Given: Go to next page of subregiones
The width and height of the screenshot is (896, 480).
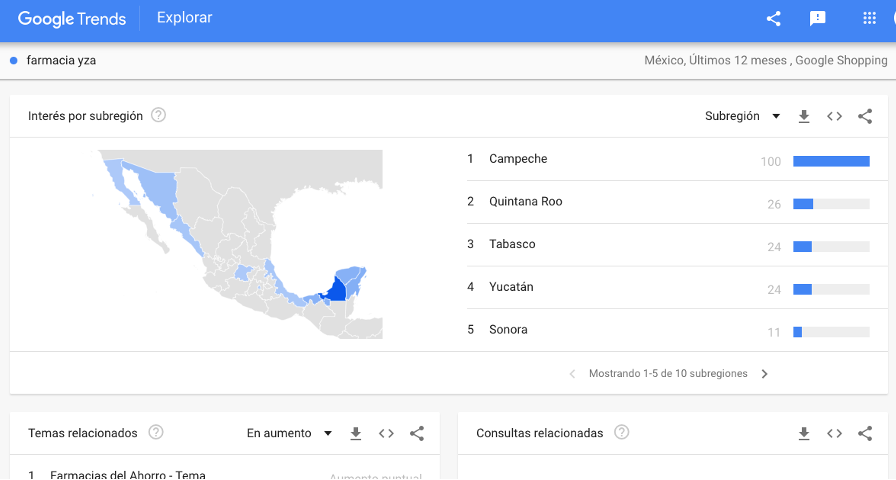Looking at the screenshot, I should pos(765,374).
